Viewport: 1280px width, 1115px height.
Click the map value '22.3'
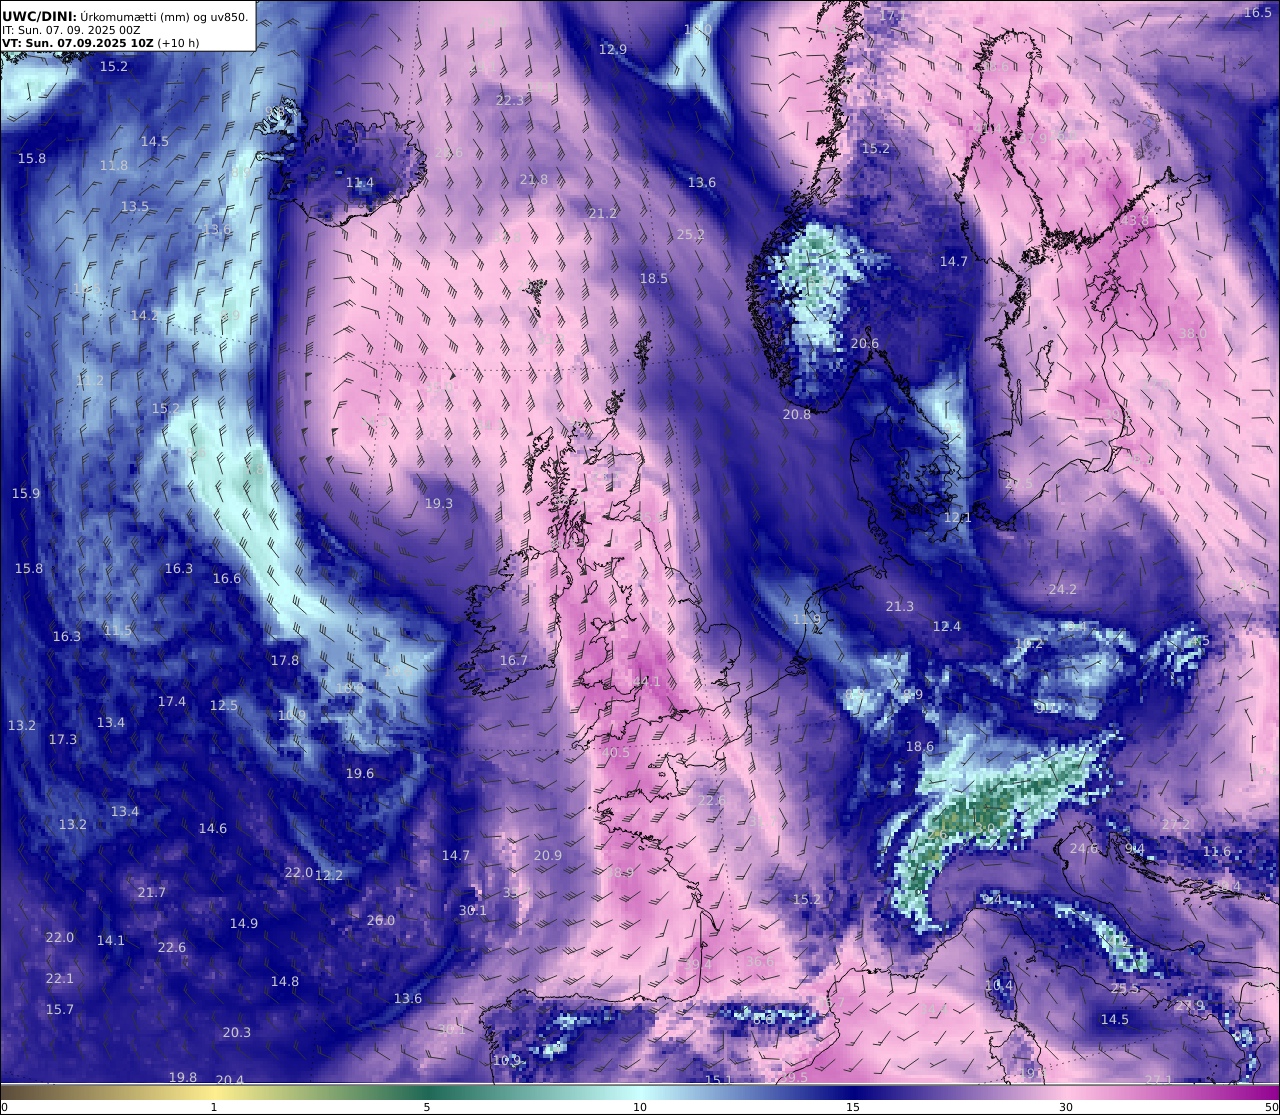coord(510,100)
